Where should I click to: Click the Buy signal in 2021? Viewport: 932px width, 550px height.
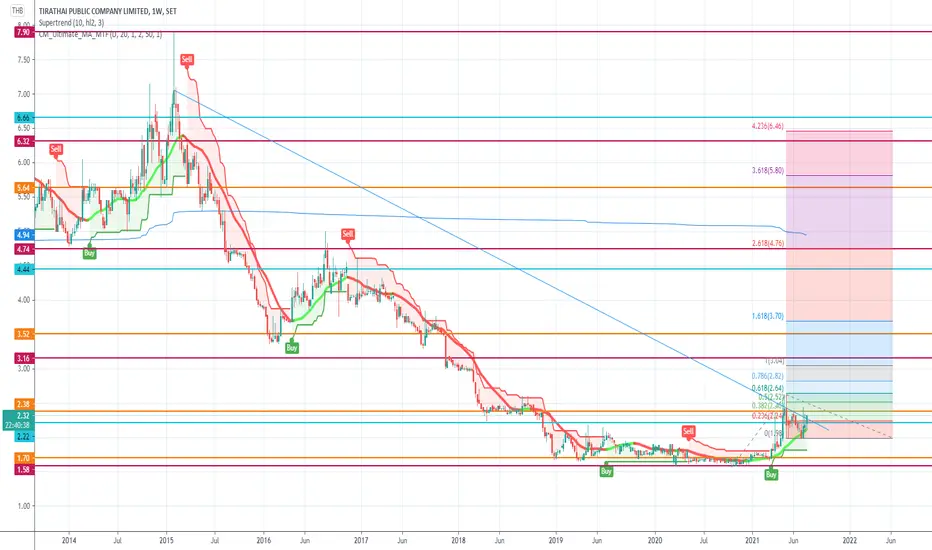point(771,474)
